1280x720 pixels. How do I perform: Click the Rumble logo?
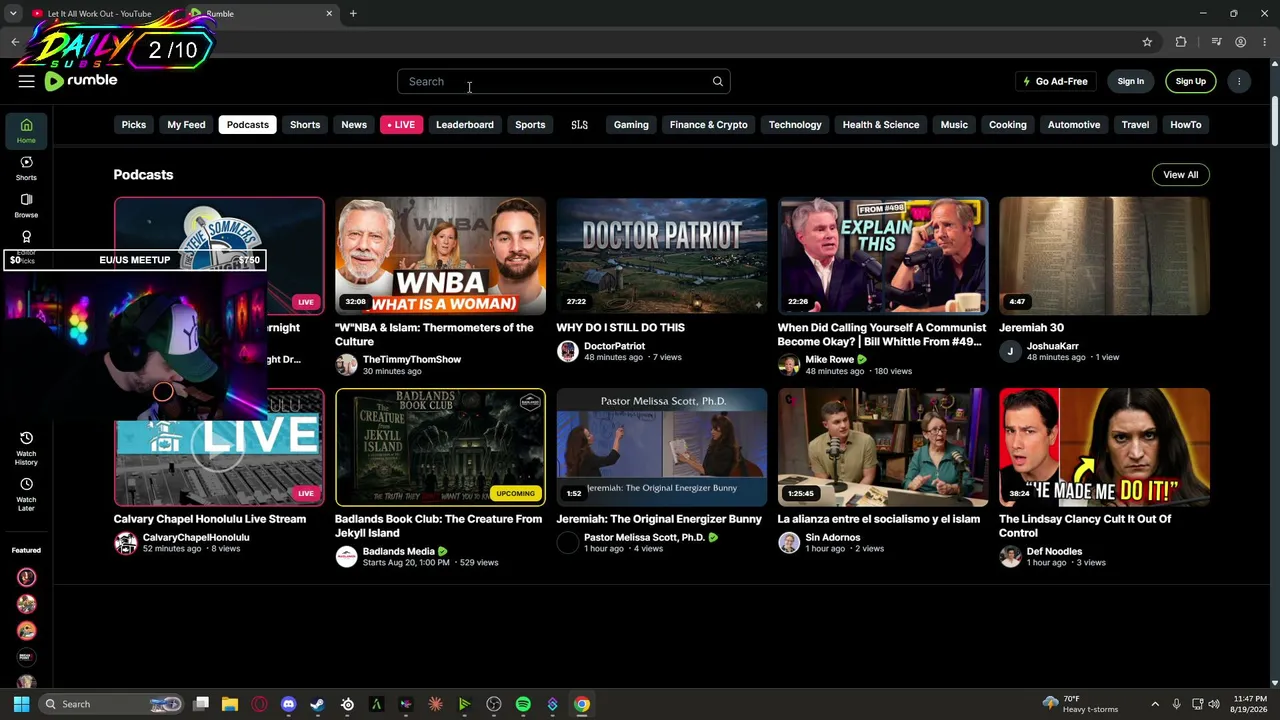(x=81, y=81)
